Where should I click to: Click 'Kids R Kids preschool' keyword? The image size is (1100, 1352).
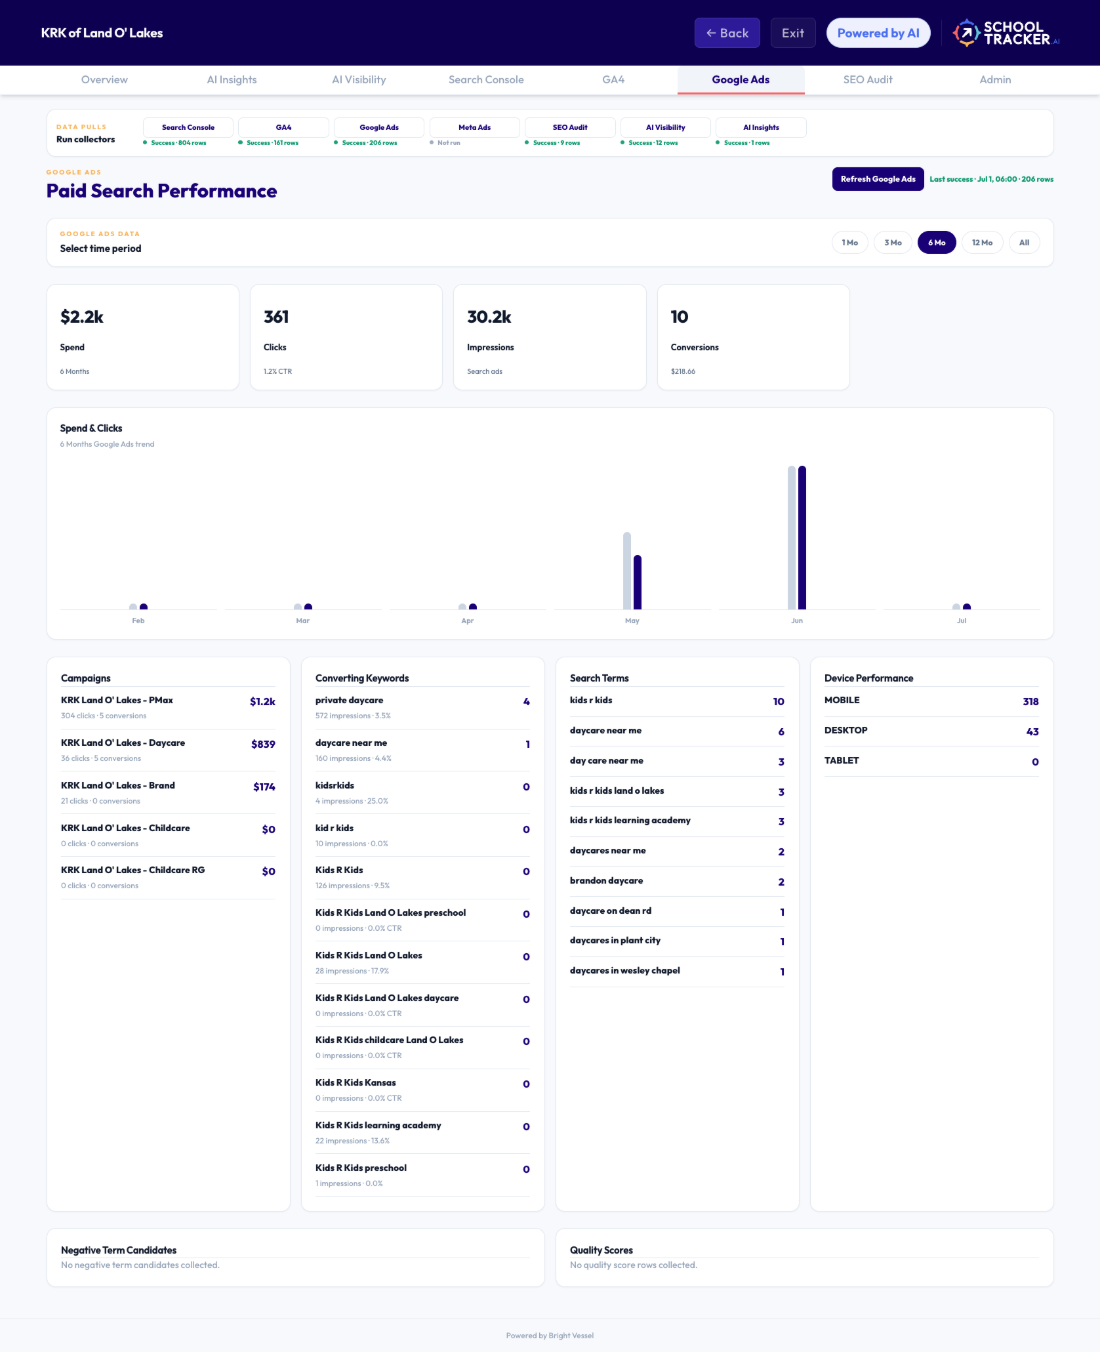pos(422,1174)
